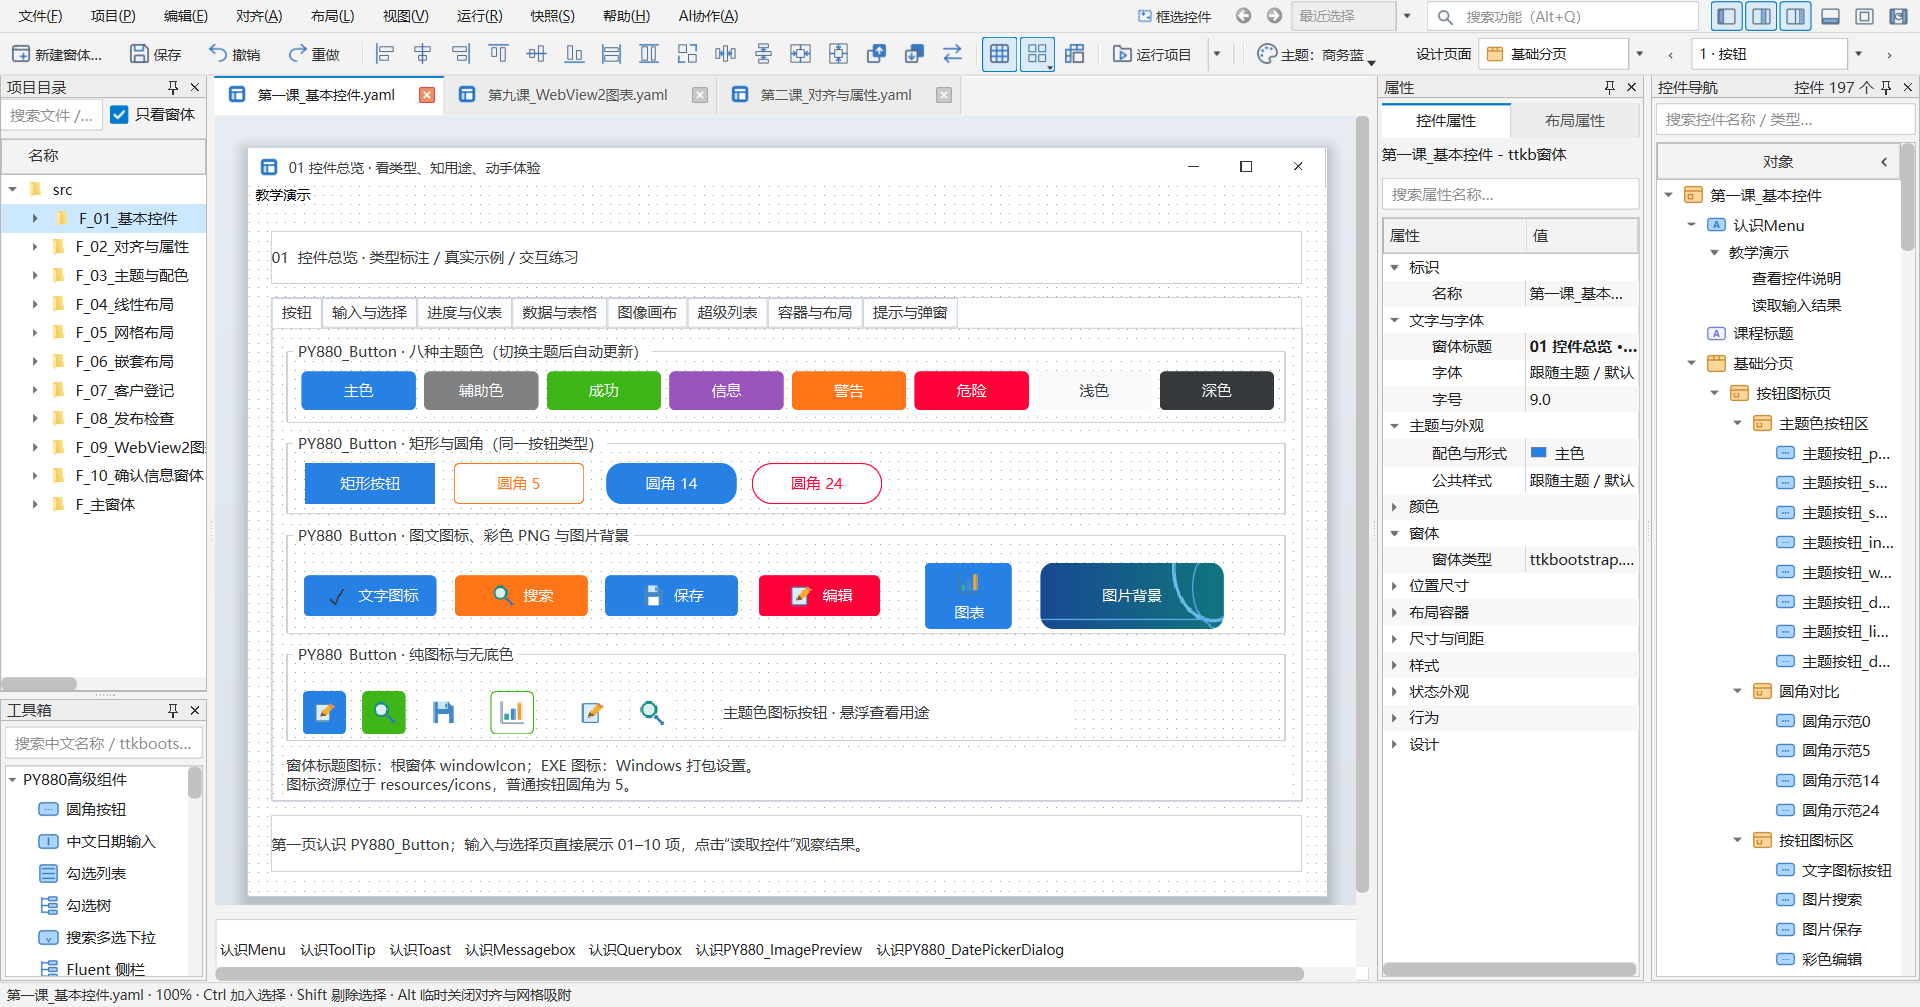Screen dimensions: 1920x1007
Task: Switch to 第九课_WebView2图表.yaml tab
Action: coord(577,95)
